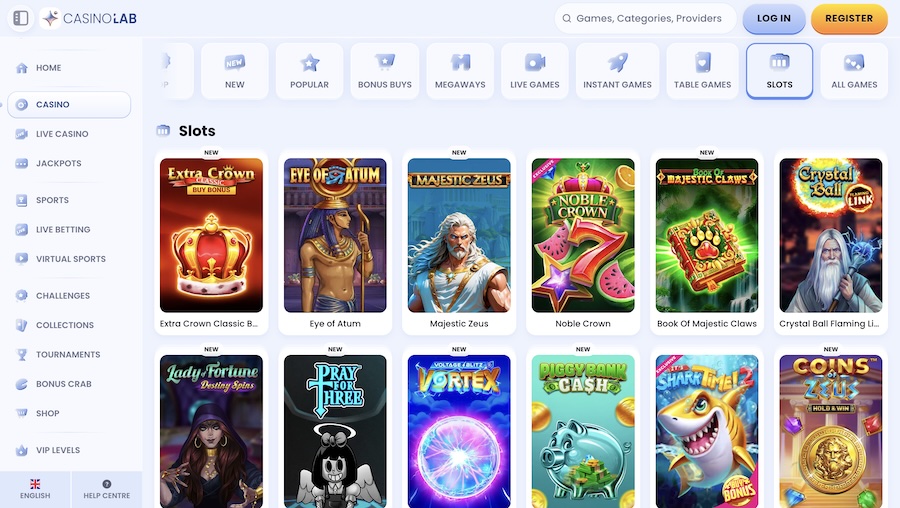Screen dimensions: 900x508
Task: Click the CasinoLab logo
Action: 89,18
